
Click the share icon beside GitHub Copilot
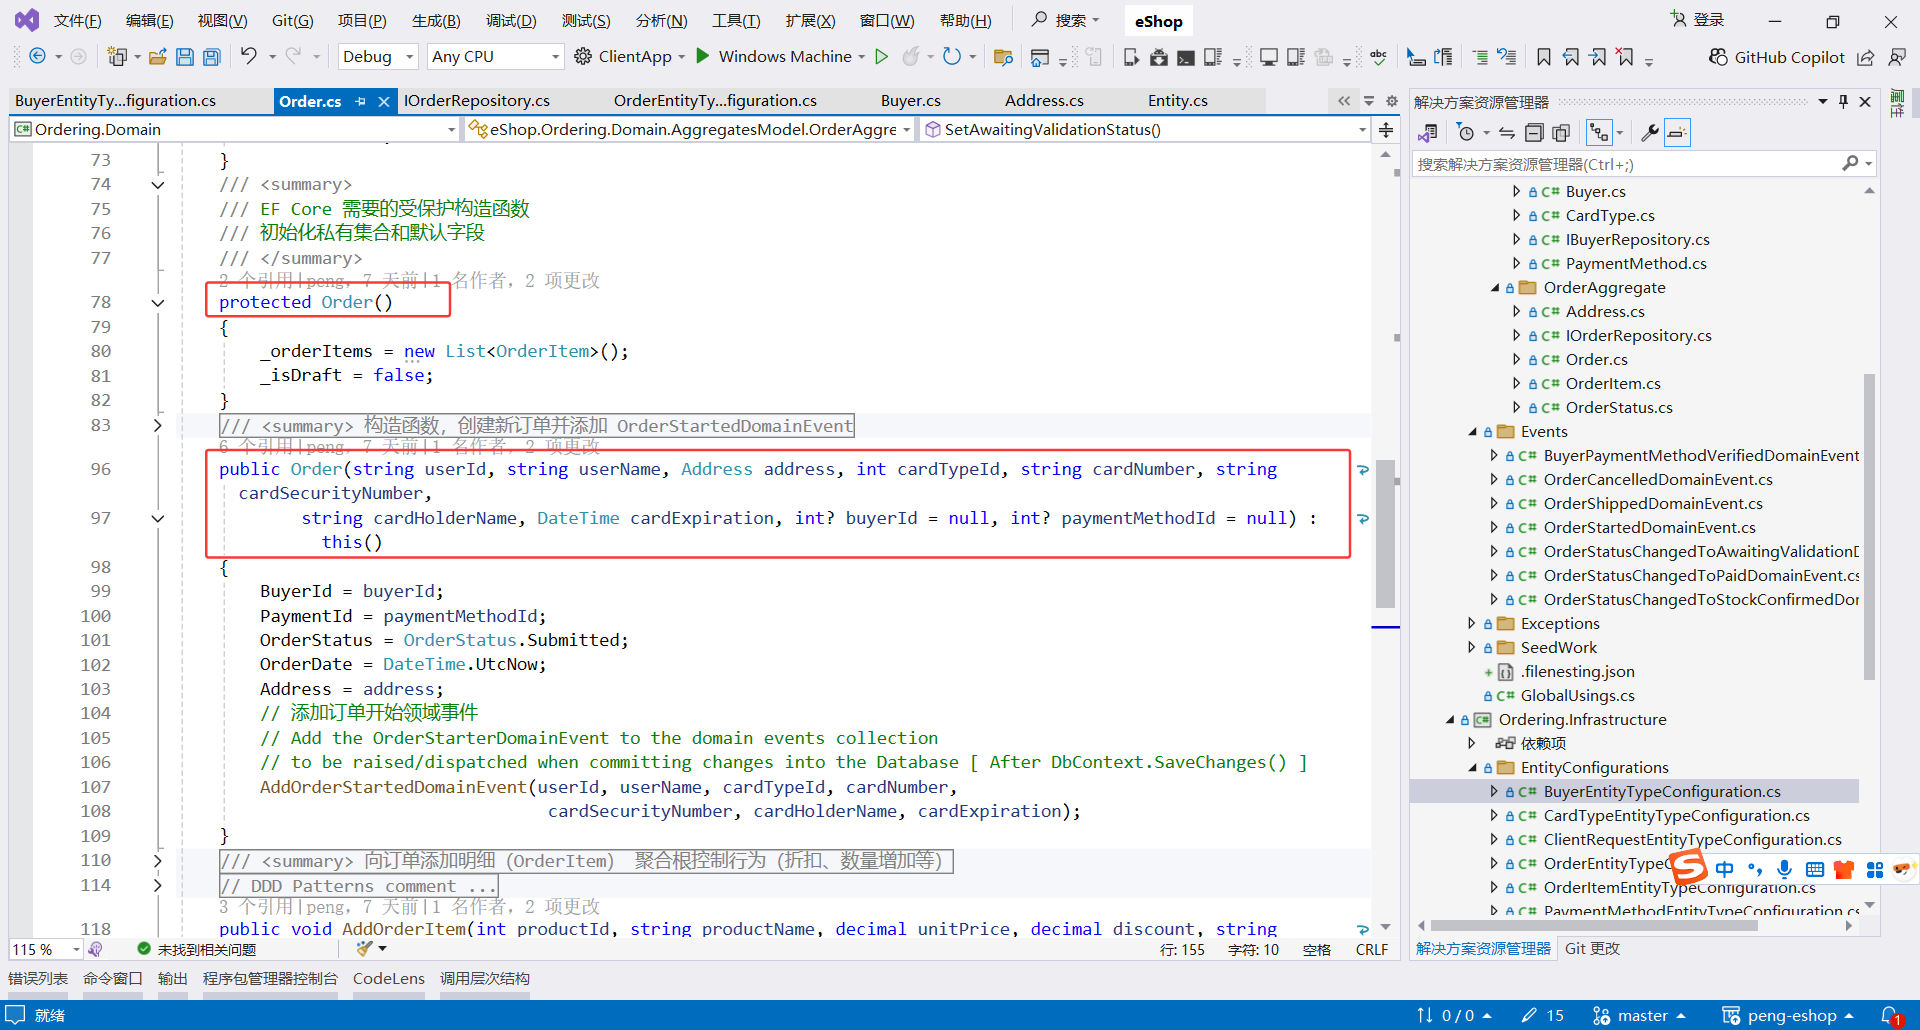click(x=1866, y=57)
